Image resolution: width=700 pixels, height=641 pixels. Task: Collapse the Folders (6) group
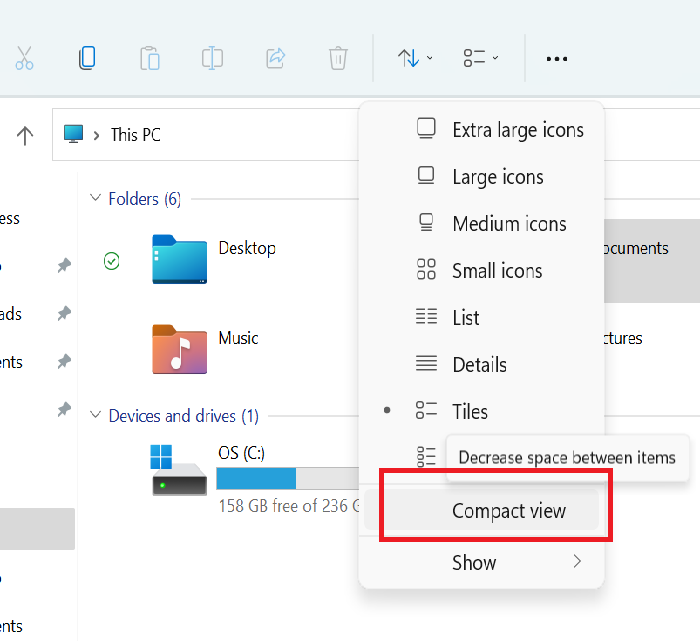click(x=96, y=199)
